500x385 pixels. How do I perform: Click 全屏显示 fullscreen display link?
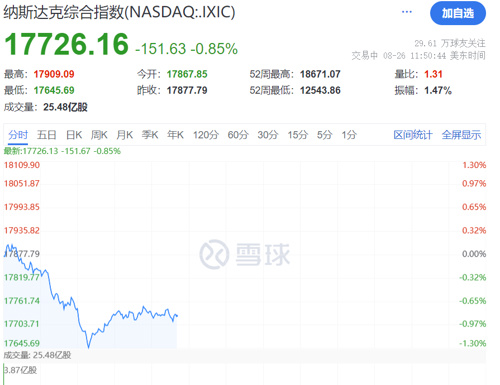461,135
